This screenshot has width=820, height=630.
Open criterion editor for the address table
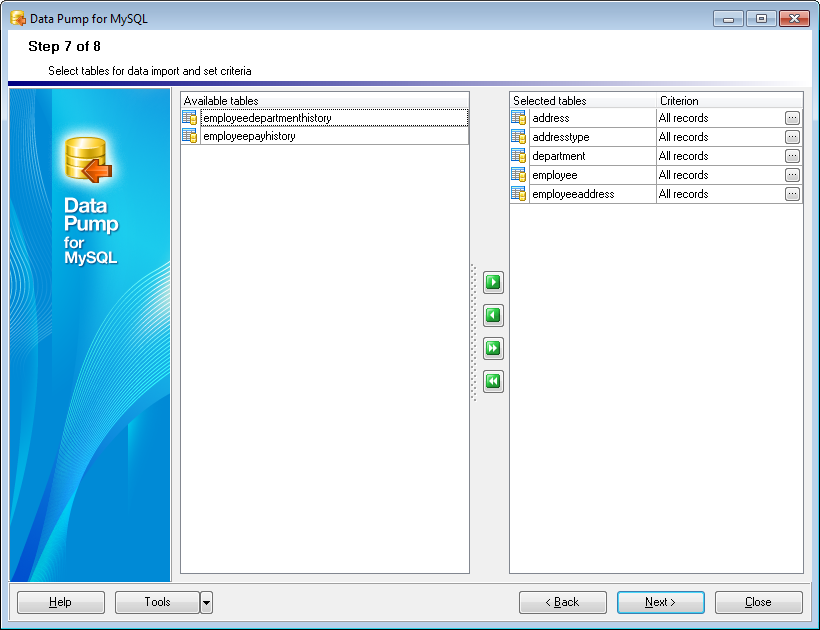(x=791, y=118)
